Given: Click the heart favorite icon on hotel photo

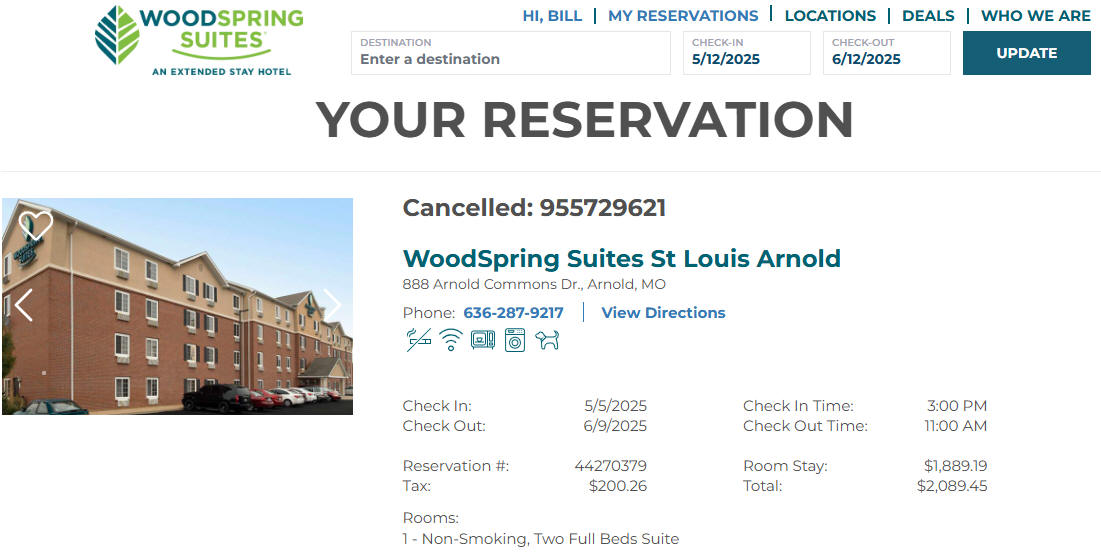Looking at the screenshot, I should 36,225.
